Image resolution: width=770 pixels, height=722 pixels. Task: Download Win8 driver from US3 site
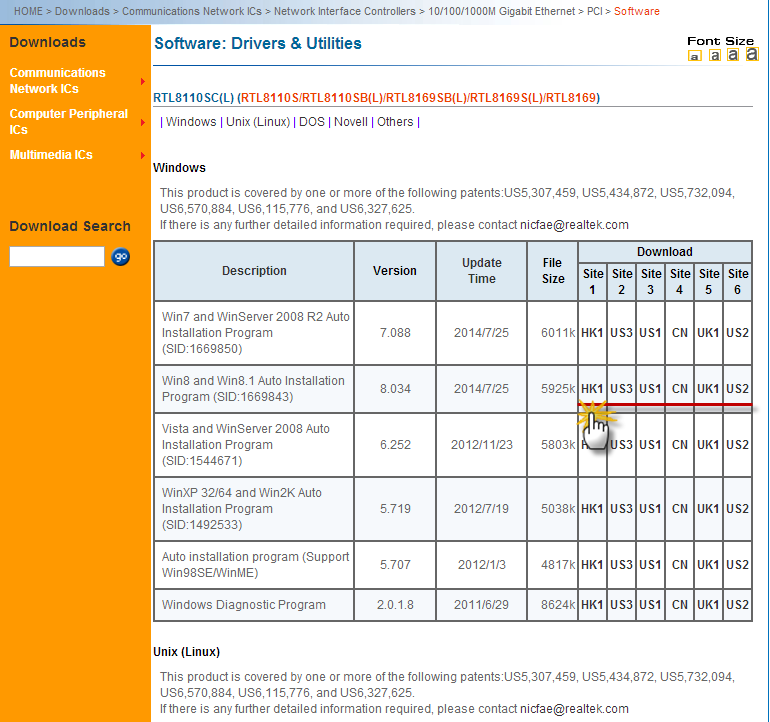pos(621,389)
